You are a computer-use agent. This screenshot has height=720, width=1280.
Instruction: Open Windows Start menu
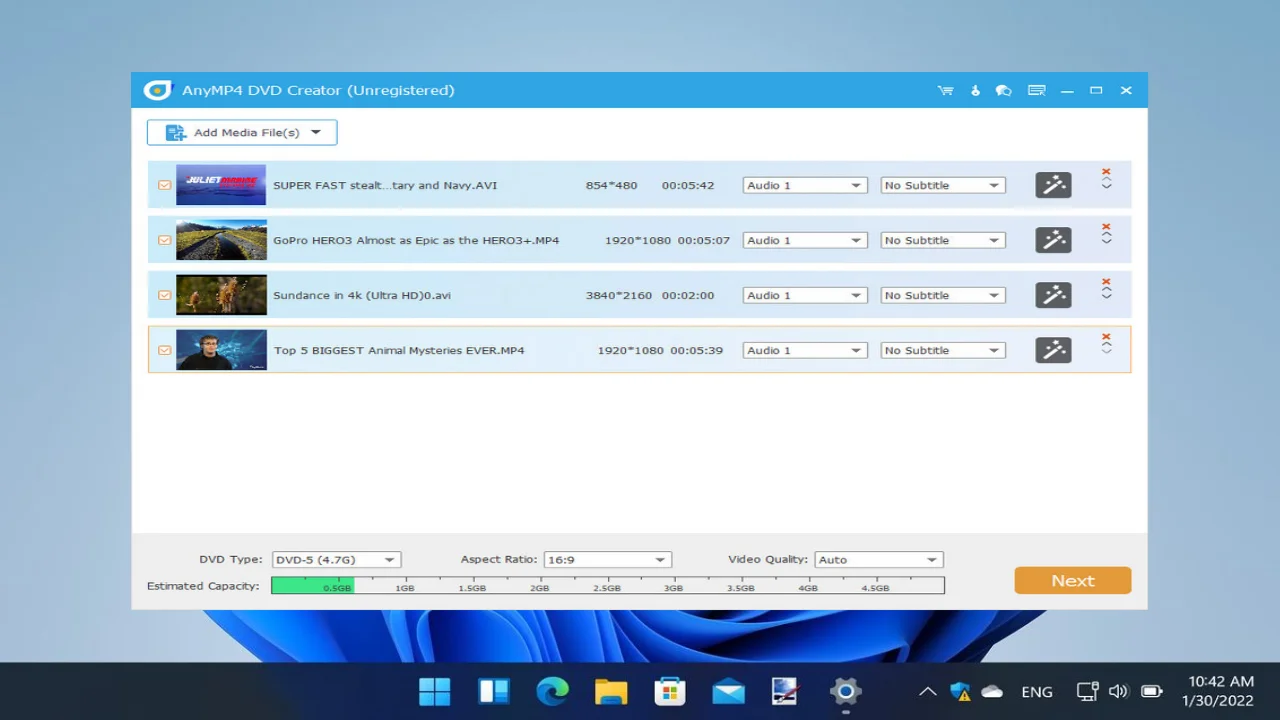coord(435,691)
